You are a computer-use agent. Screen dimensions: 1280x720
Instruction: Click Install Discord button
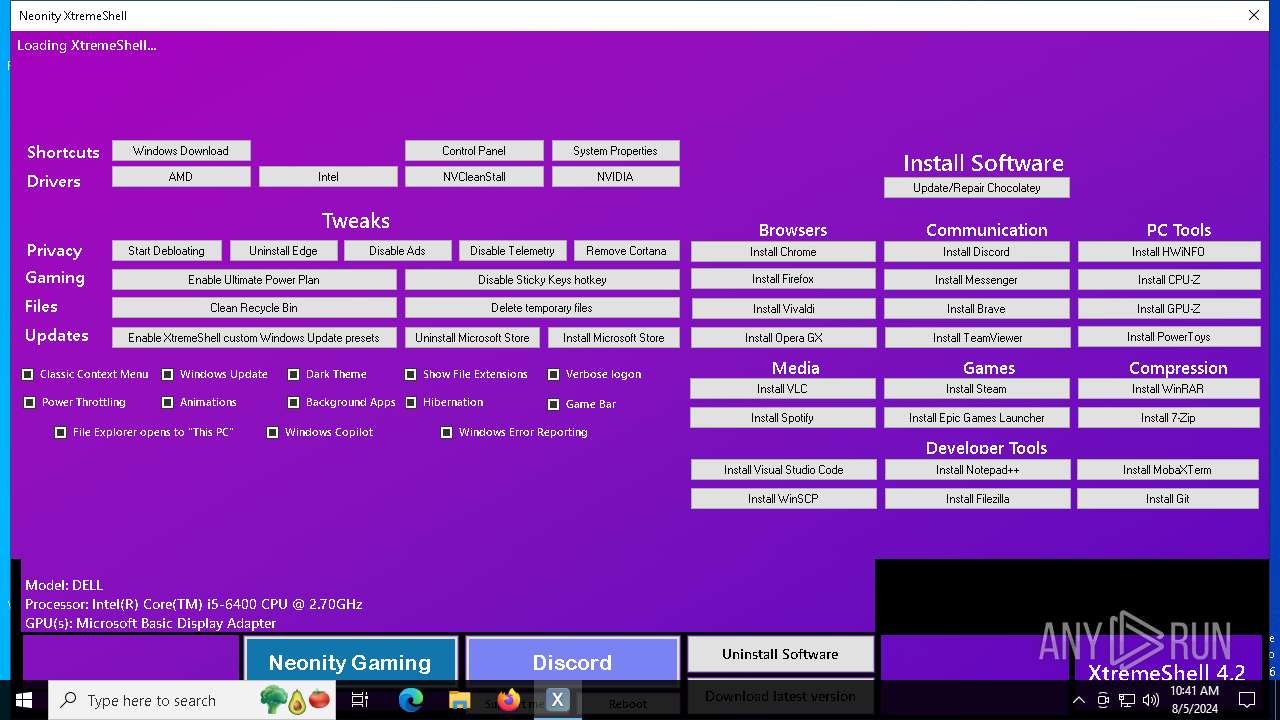click(x=977, y=252)
